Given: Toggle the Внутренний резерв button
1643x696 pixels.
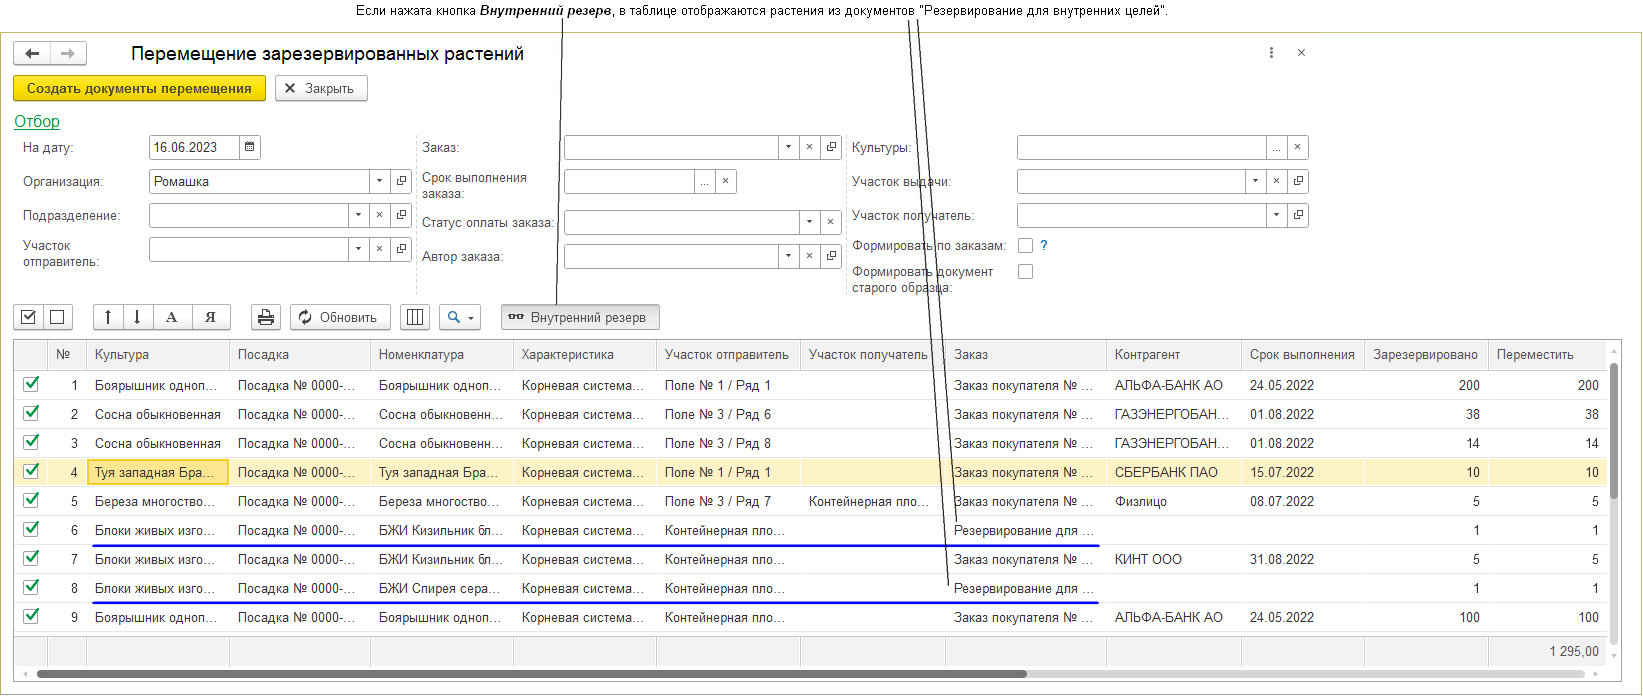Looking at the screenshot, I should 580,317.
